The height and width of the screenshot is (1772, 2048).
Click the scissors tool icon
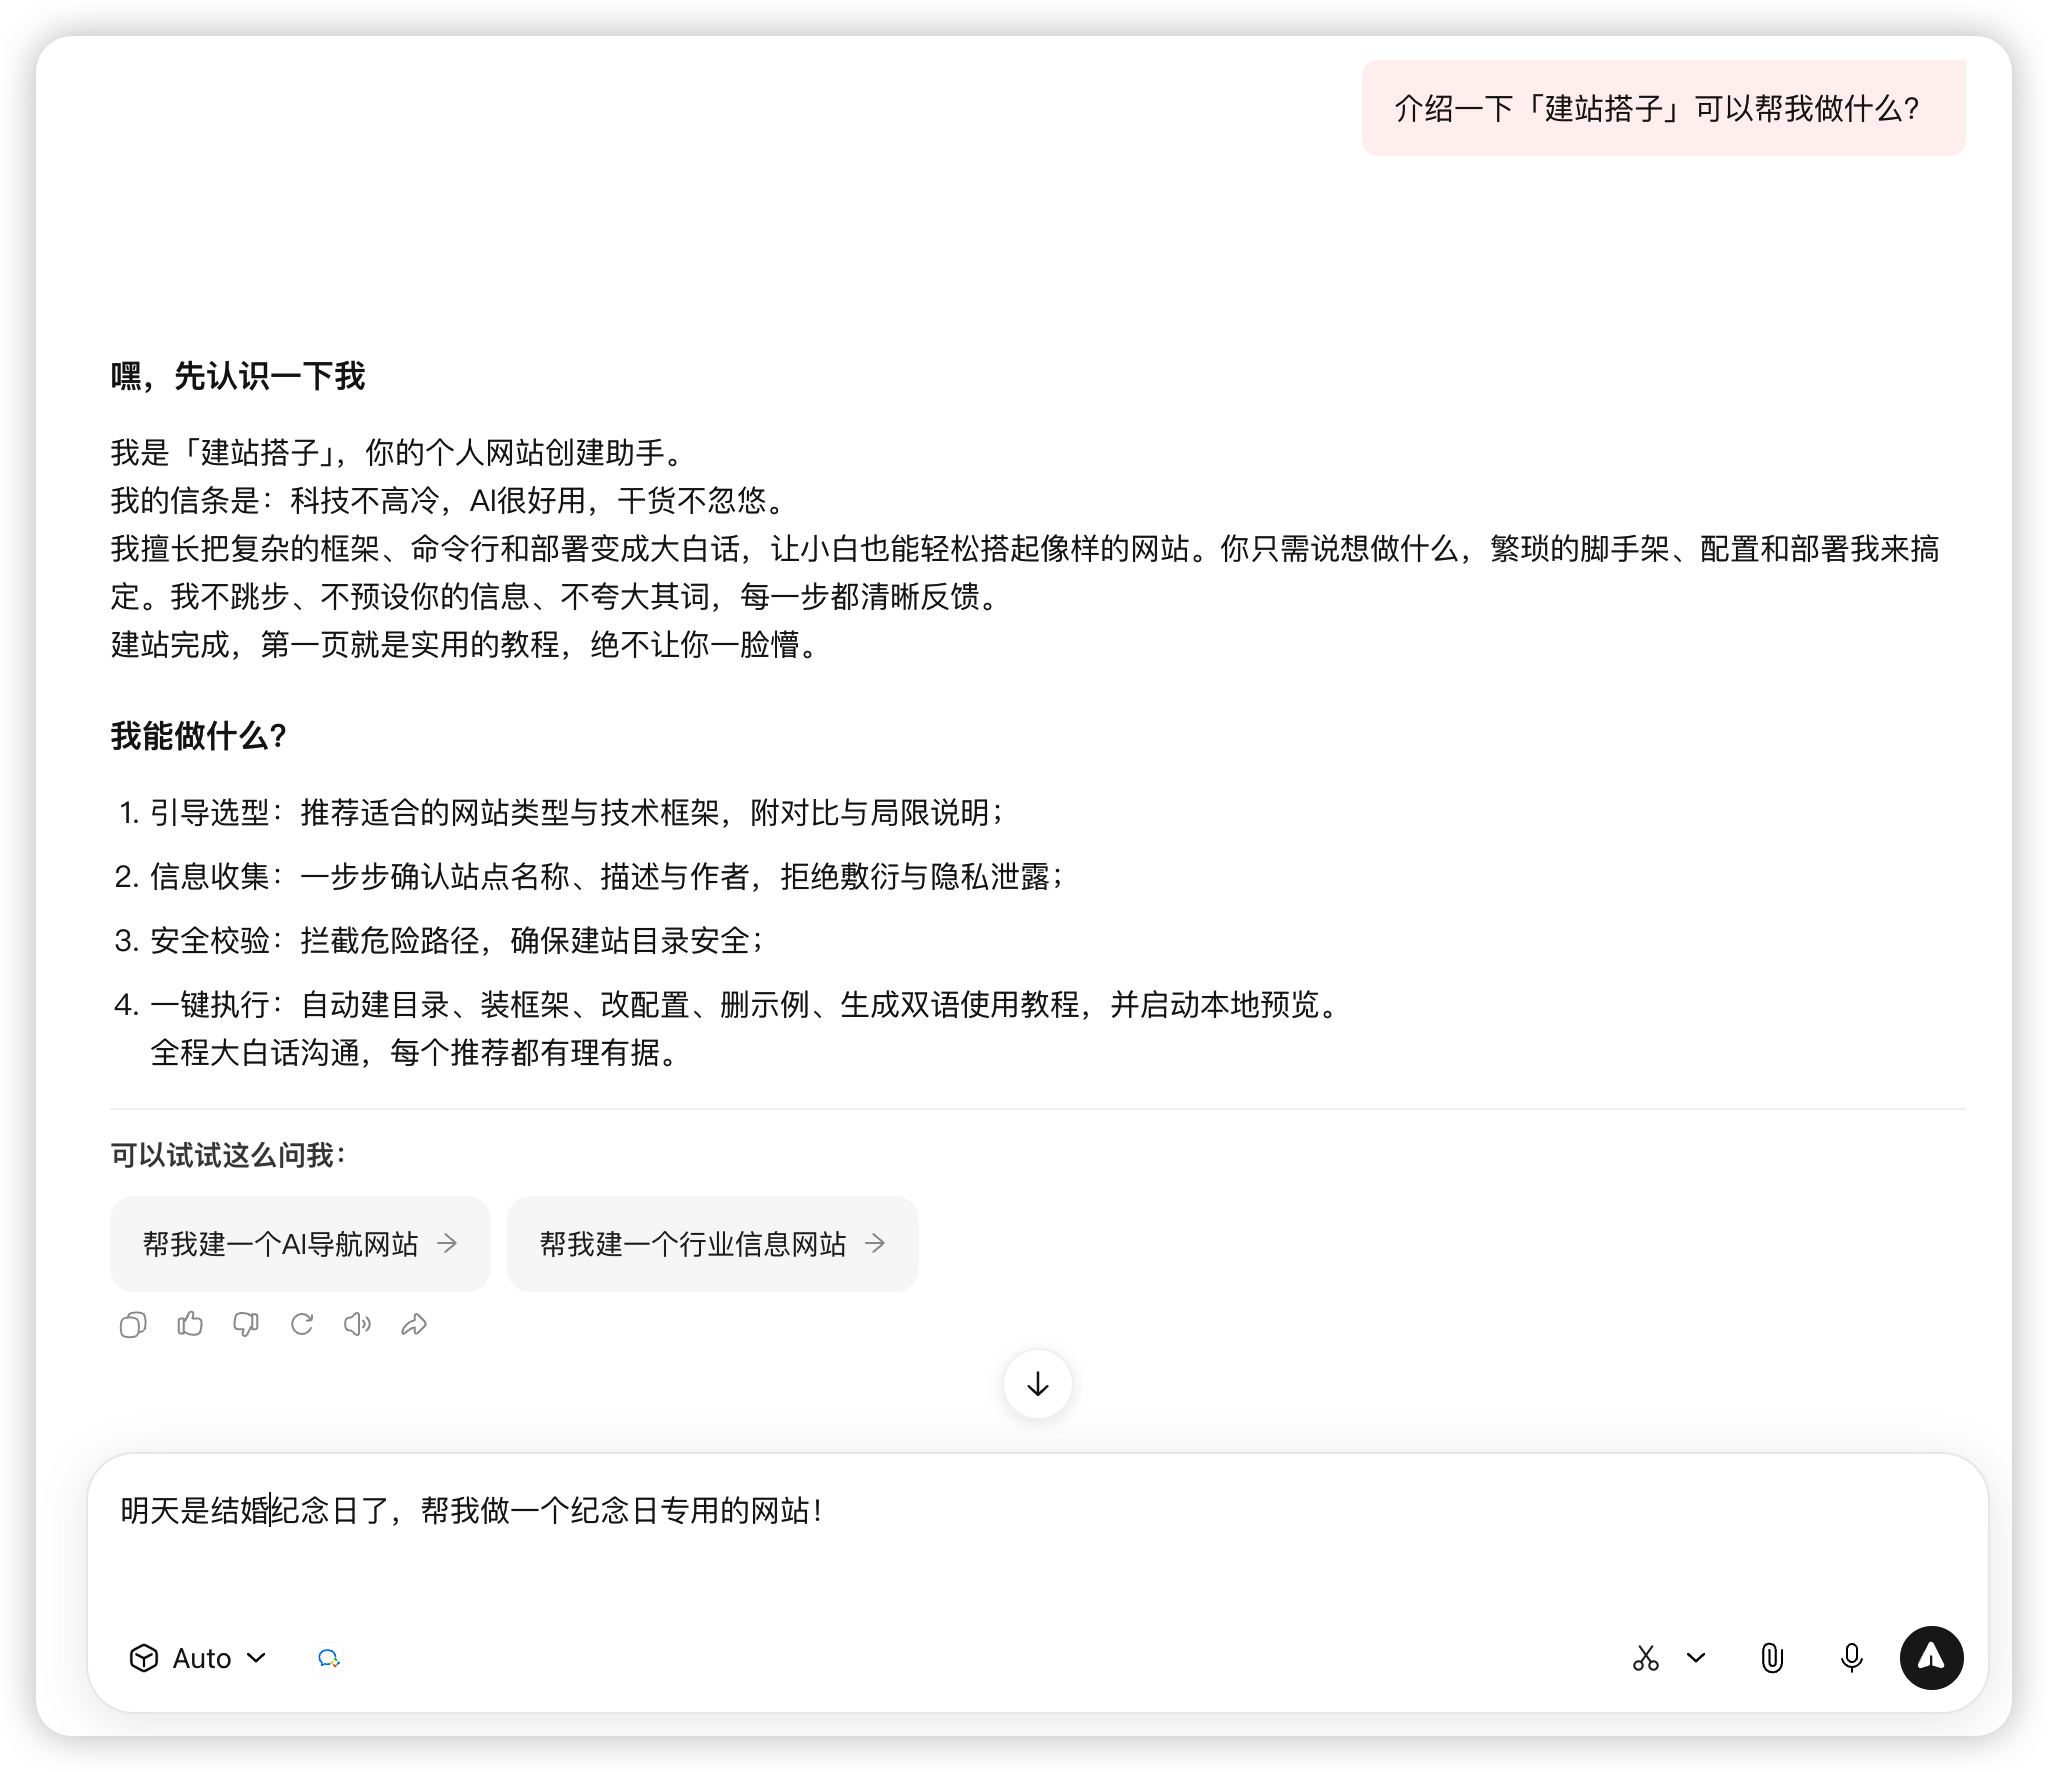click(1646, 1658)
